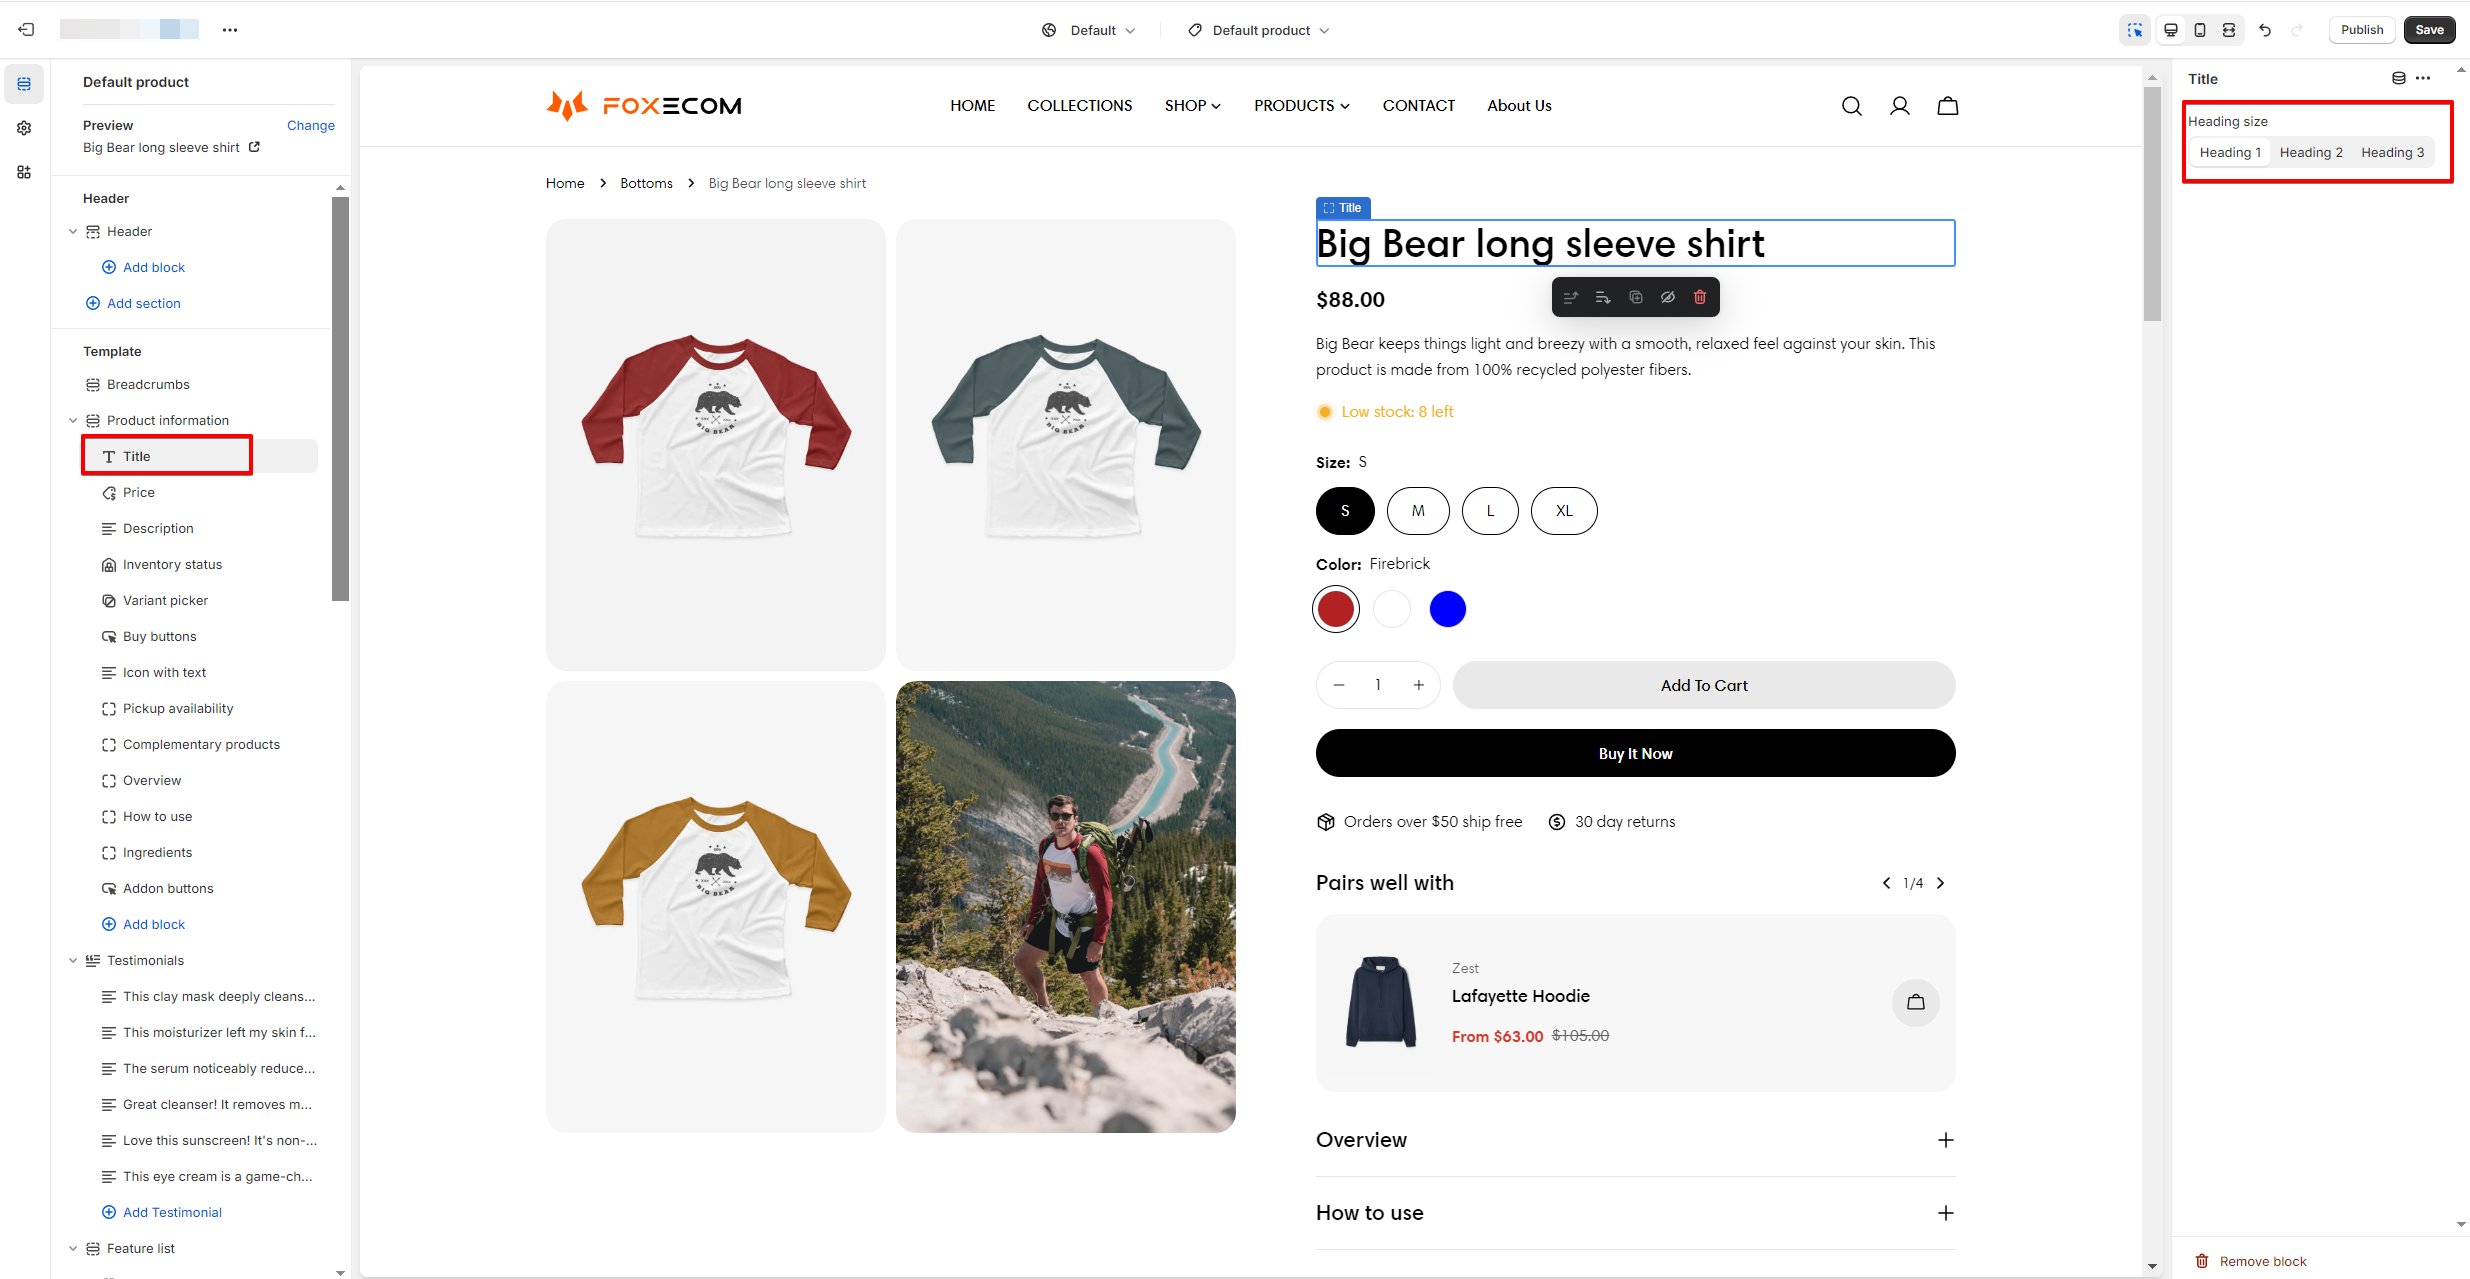2470x1279 pixels.
Task: Click the undo arrow
Action: point(2265,30)
